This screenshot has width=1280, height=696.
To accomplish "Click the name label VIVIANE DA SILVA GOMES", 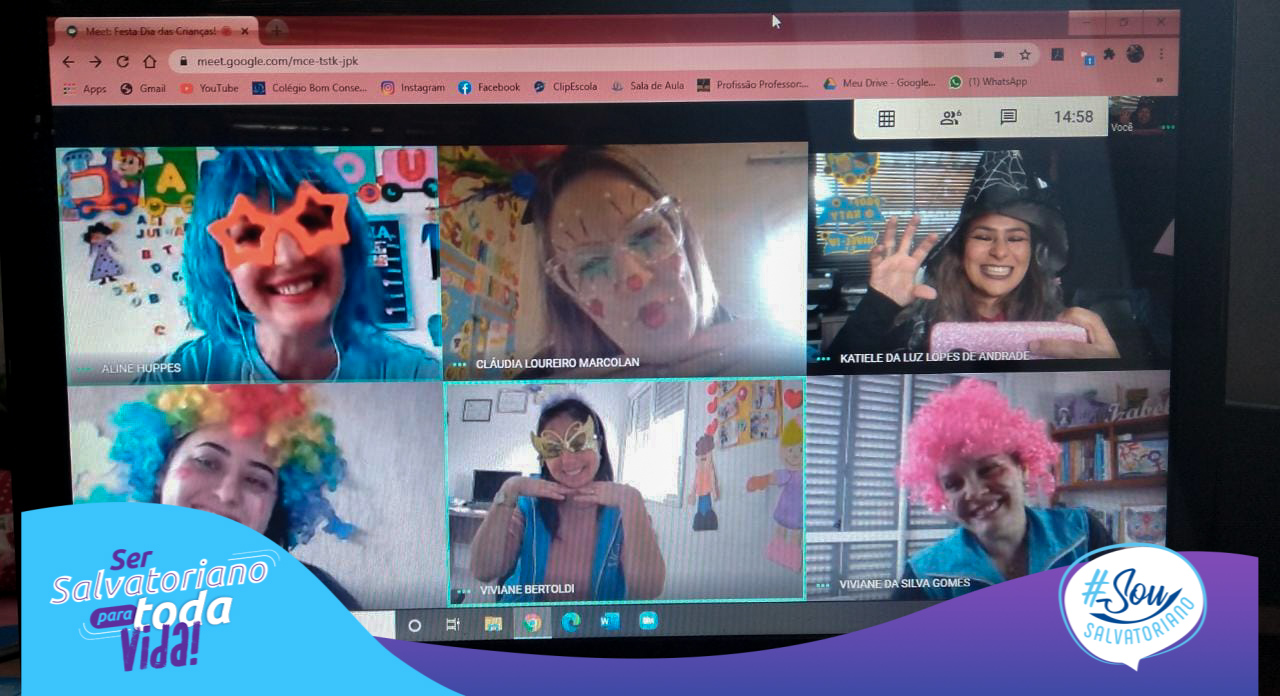I will point(905,583).
